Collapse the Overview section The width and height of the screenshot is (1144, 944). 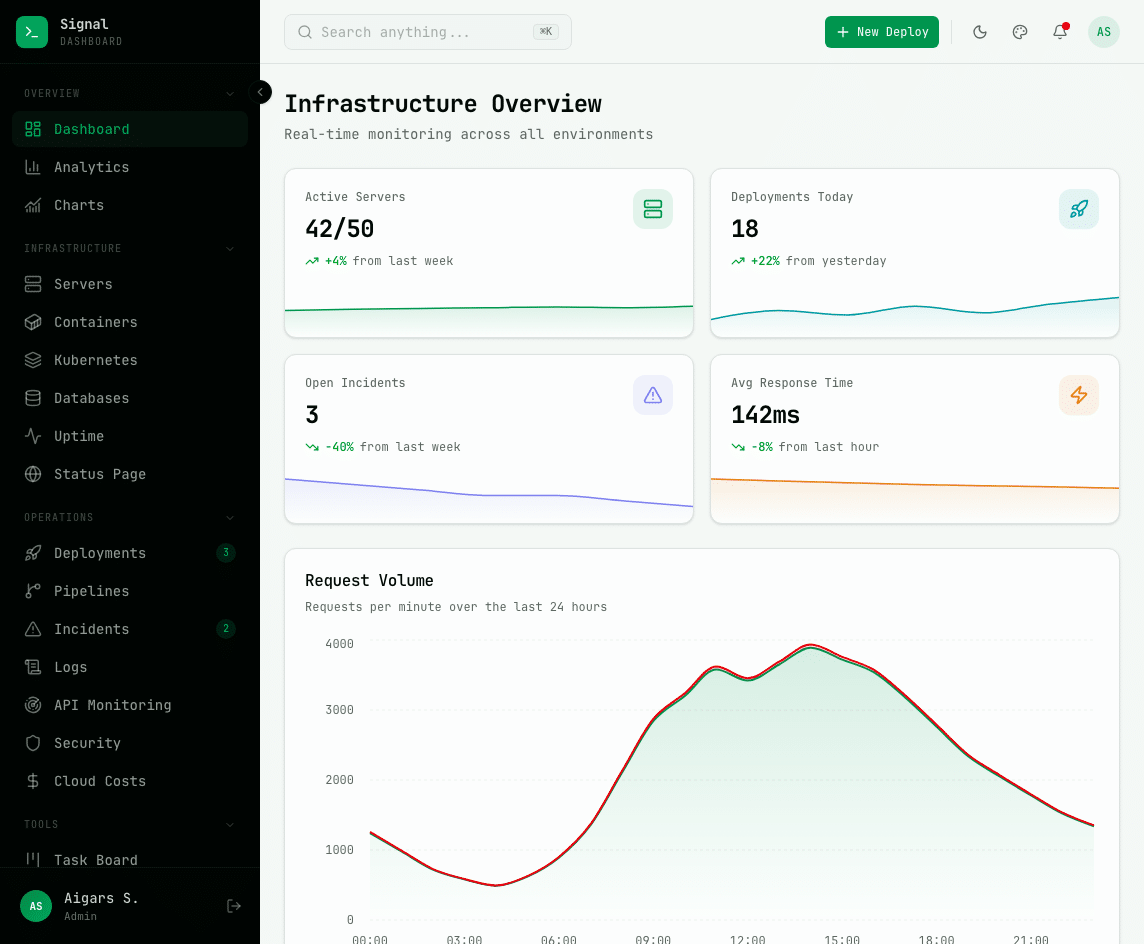[x=230, y=92]
